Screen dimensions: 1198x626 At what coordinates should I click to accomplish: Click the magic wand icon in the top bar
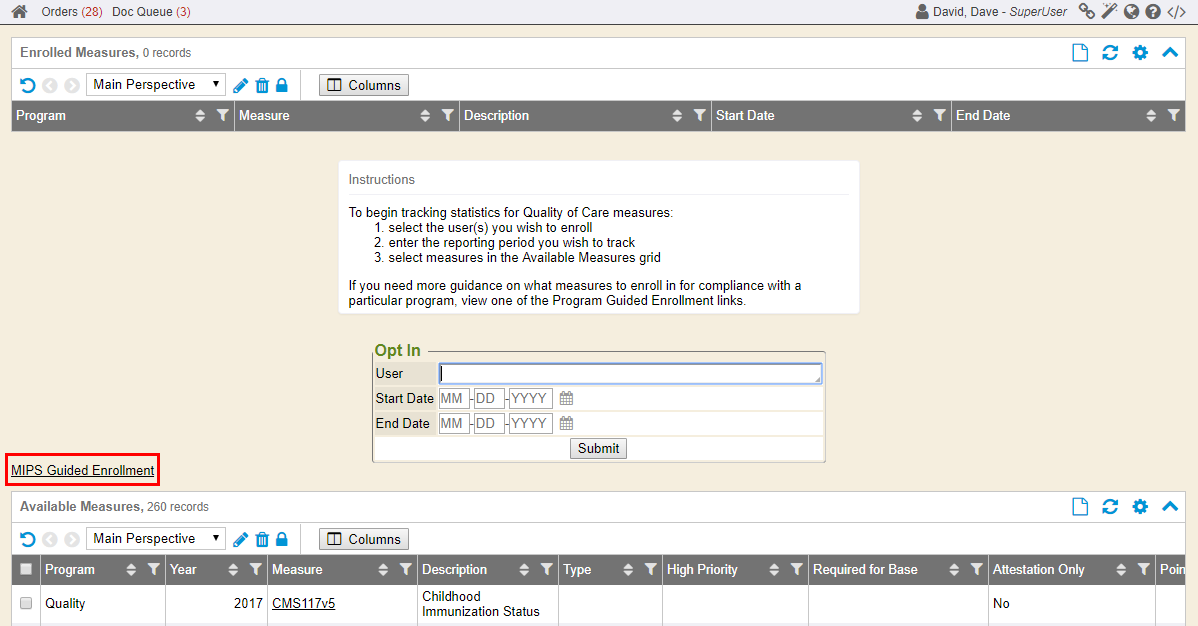point(1109,12)
